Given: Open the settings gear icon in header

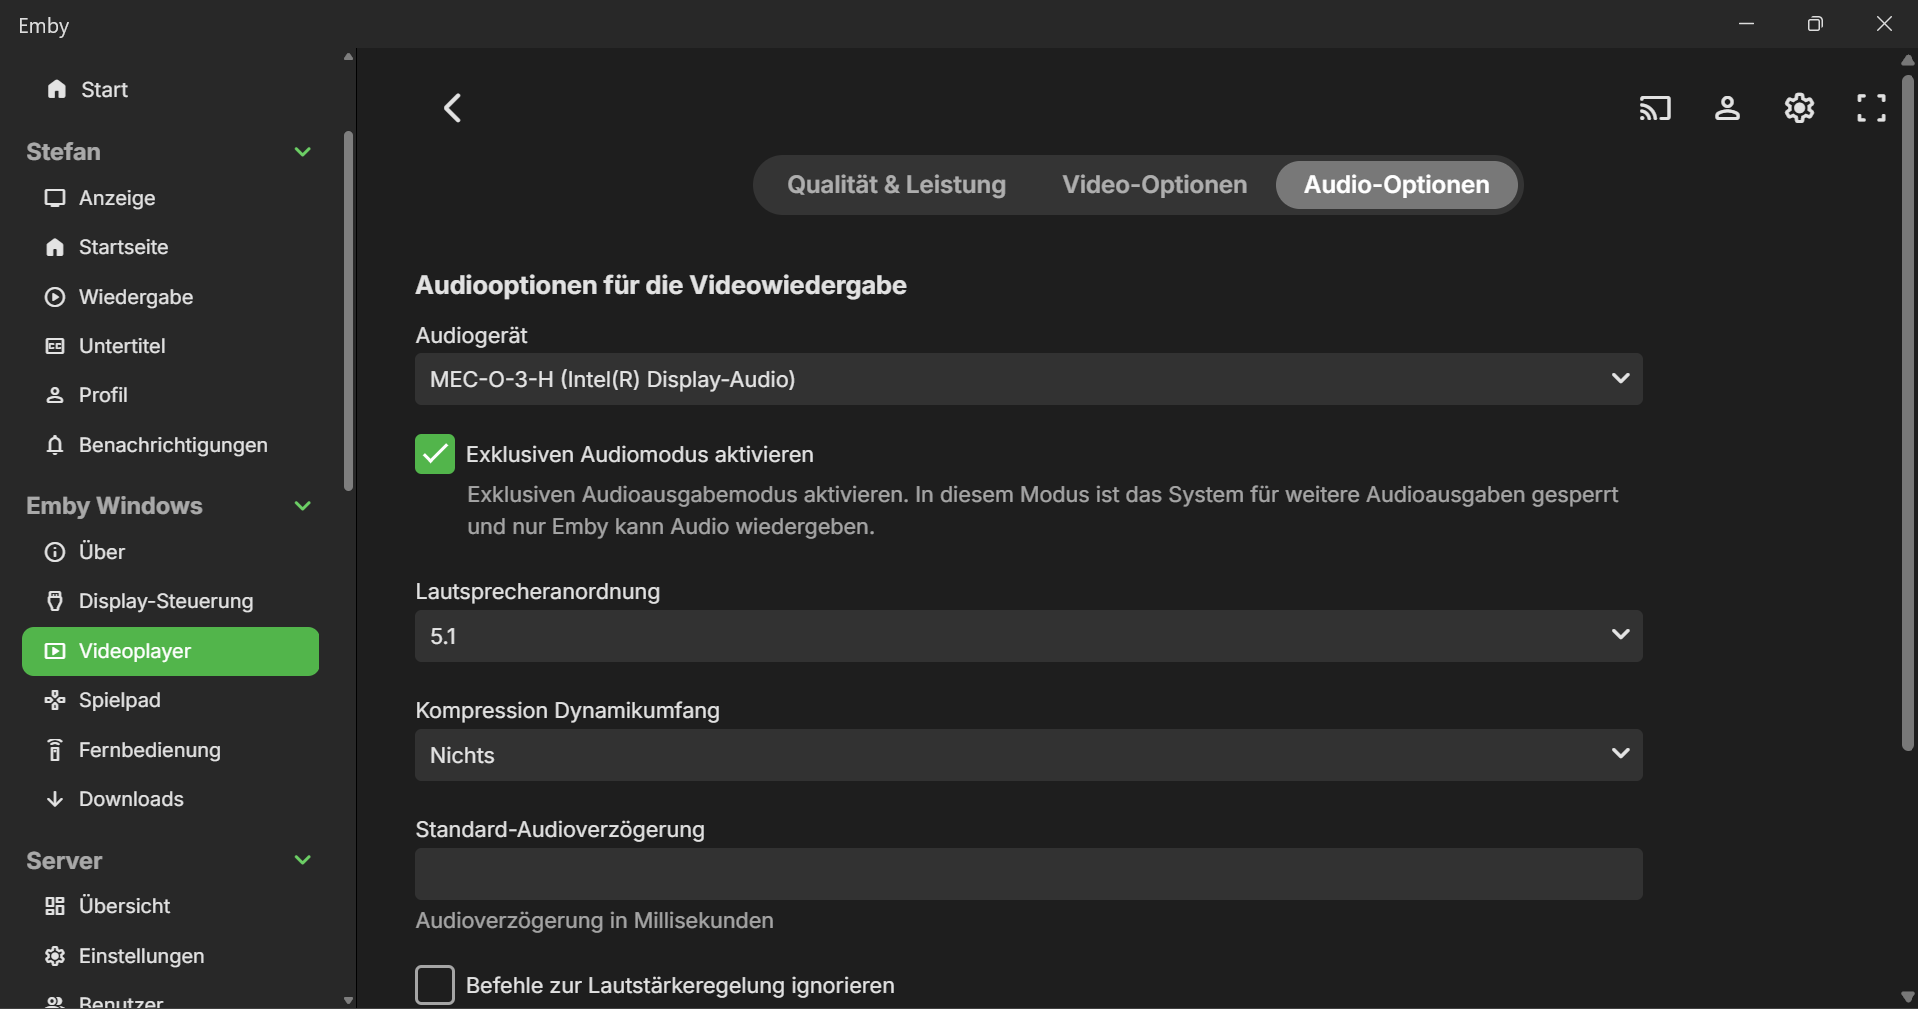Looking at the screenshot, I should (1799, 108).
